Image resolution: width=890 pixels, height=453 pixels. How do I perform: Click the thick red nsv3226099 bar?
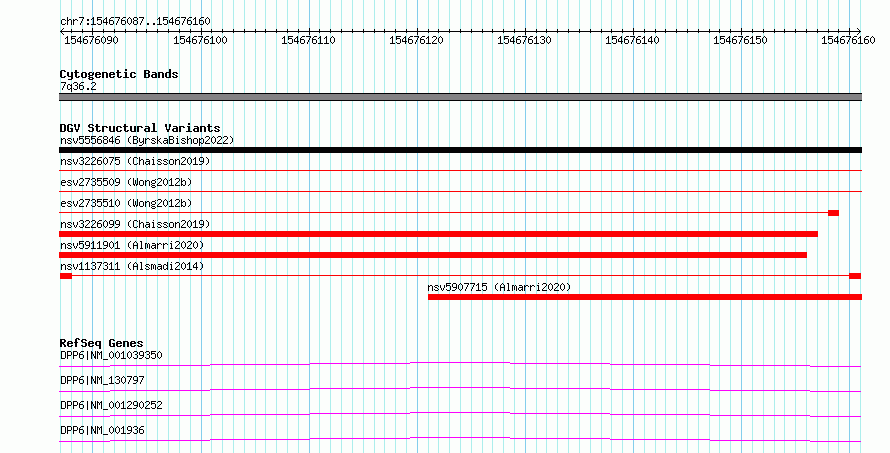coord(438,234)
